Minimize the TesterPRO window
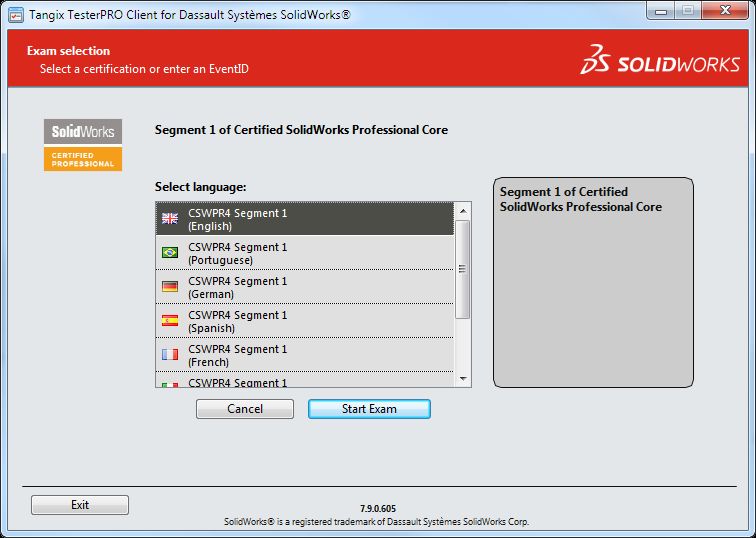Screen dimensions: 756x538 pyautogui.click(x=661, y=11)
